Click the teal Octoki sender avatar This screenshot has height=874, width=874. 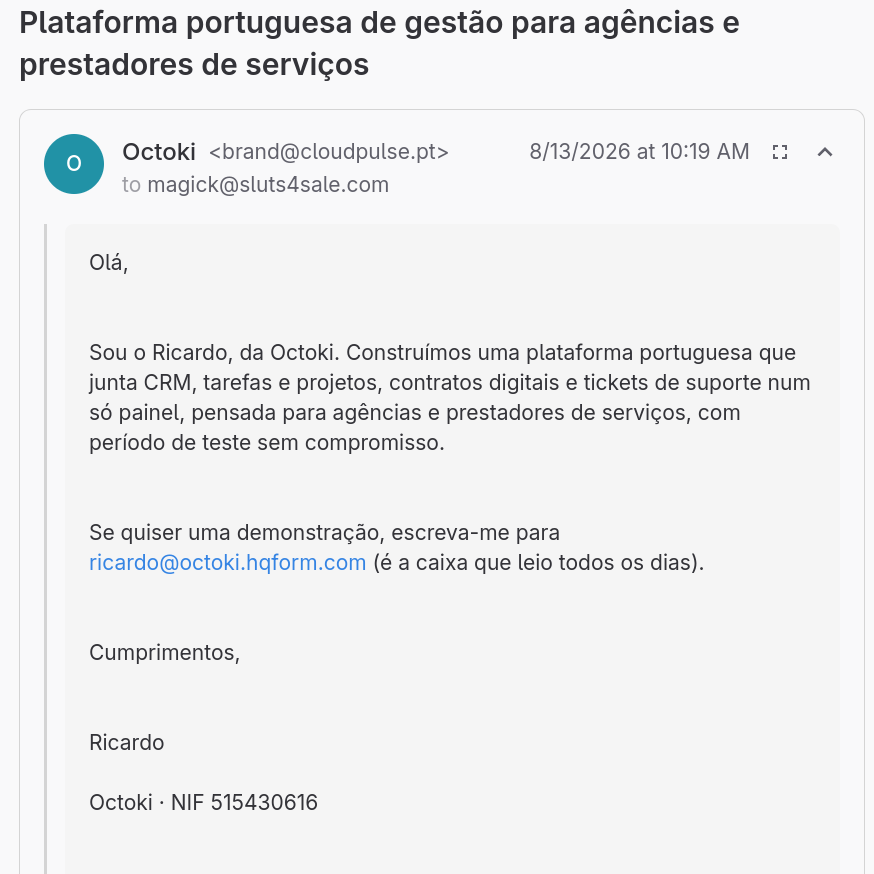[x=74, y=164]
